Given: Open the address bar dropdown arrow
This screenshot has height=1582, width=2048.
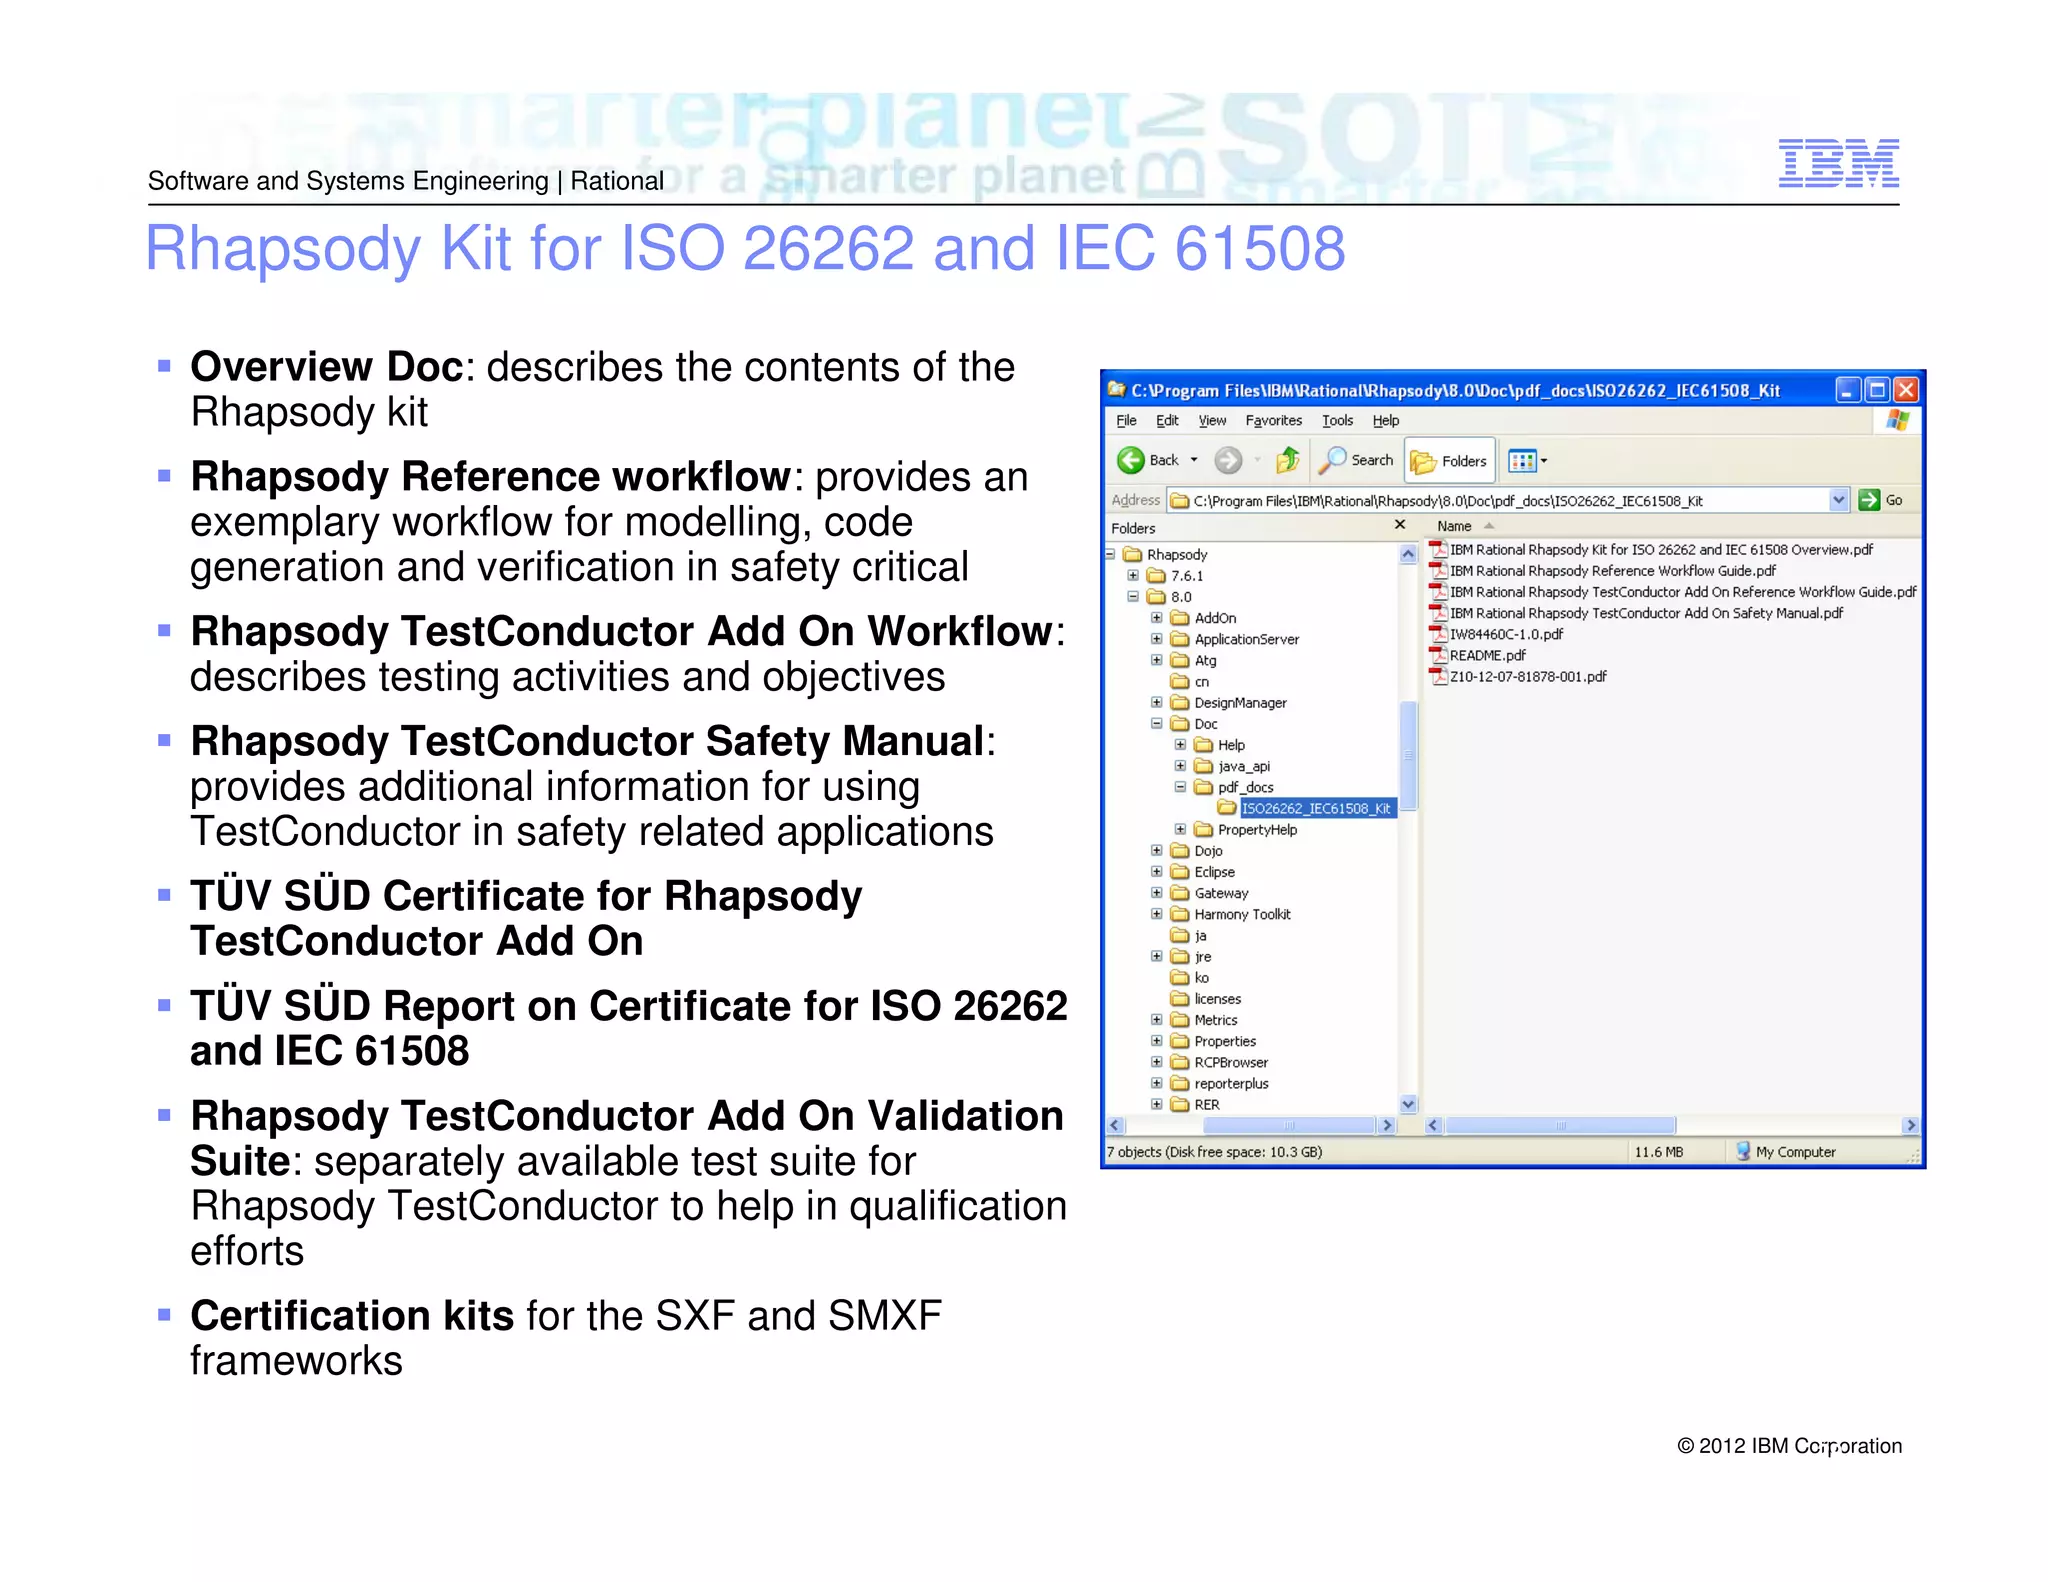Looking at the screenshot, I should (x=1838, y=500).
